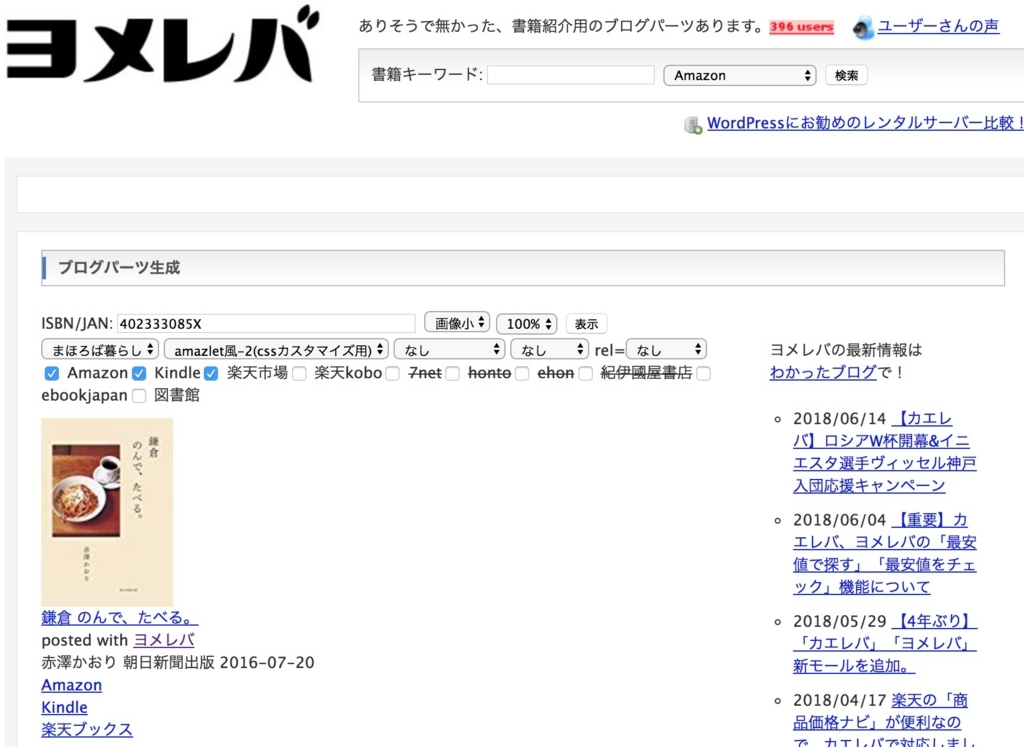Click the server icon before WordPress link
This screenshot has height=747, width=1024.
click(693, 125)
